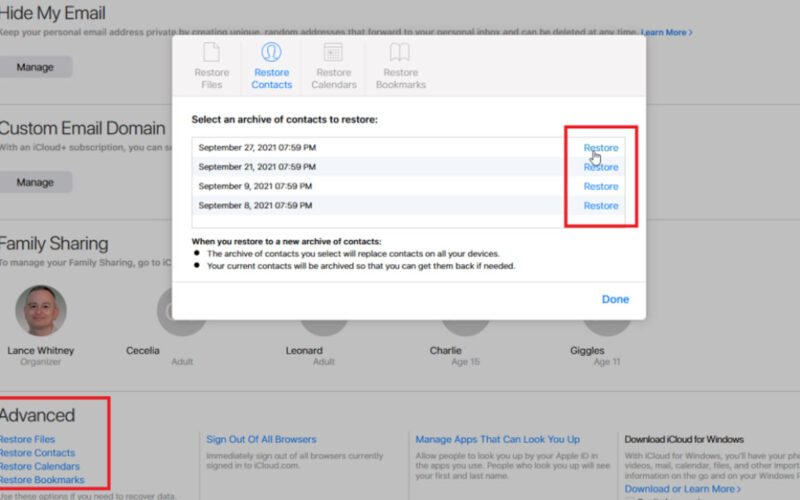
Task: Click Advanced section heading
Action: point(37,415)
